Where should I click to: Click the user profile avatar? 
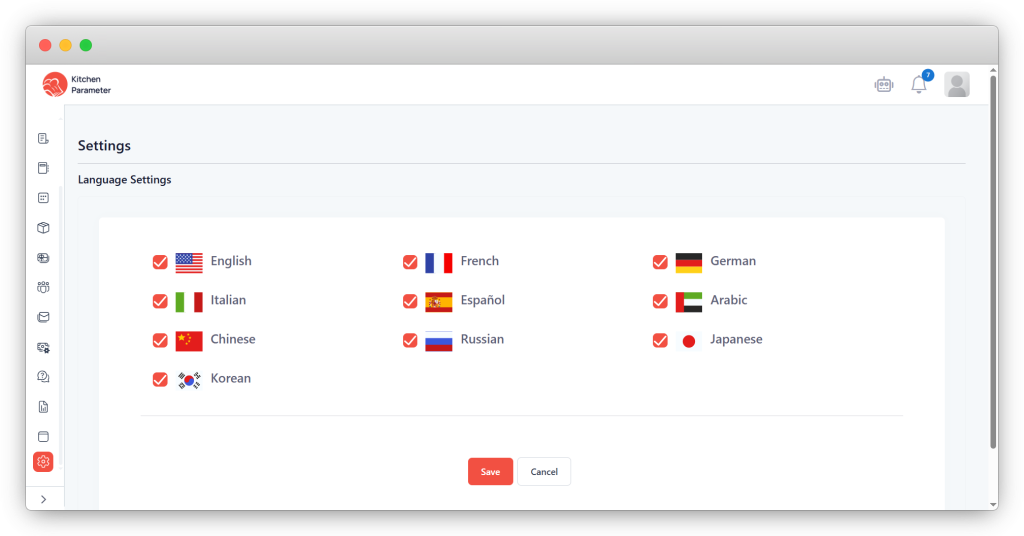pos(957,85)
